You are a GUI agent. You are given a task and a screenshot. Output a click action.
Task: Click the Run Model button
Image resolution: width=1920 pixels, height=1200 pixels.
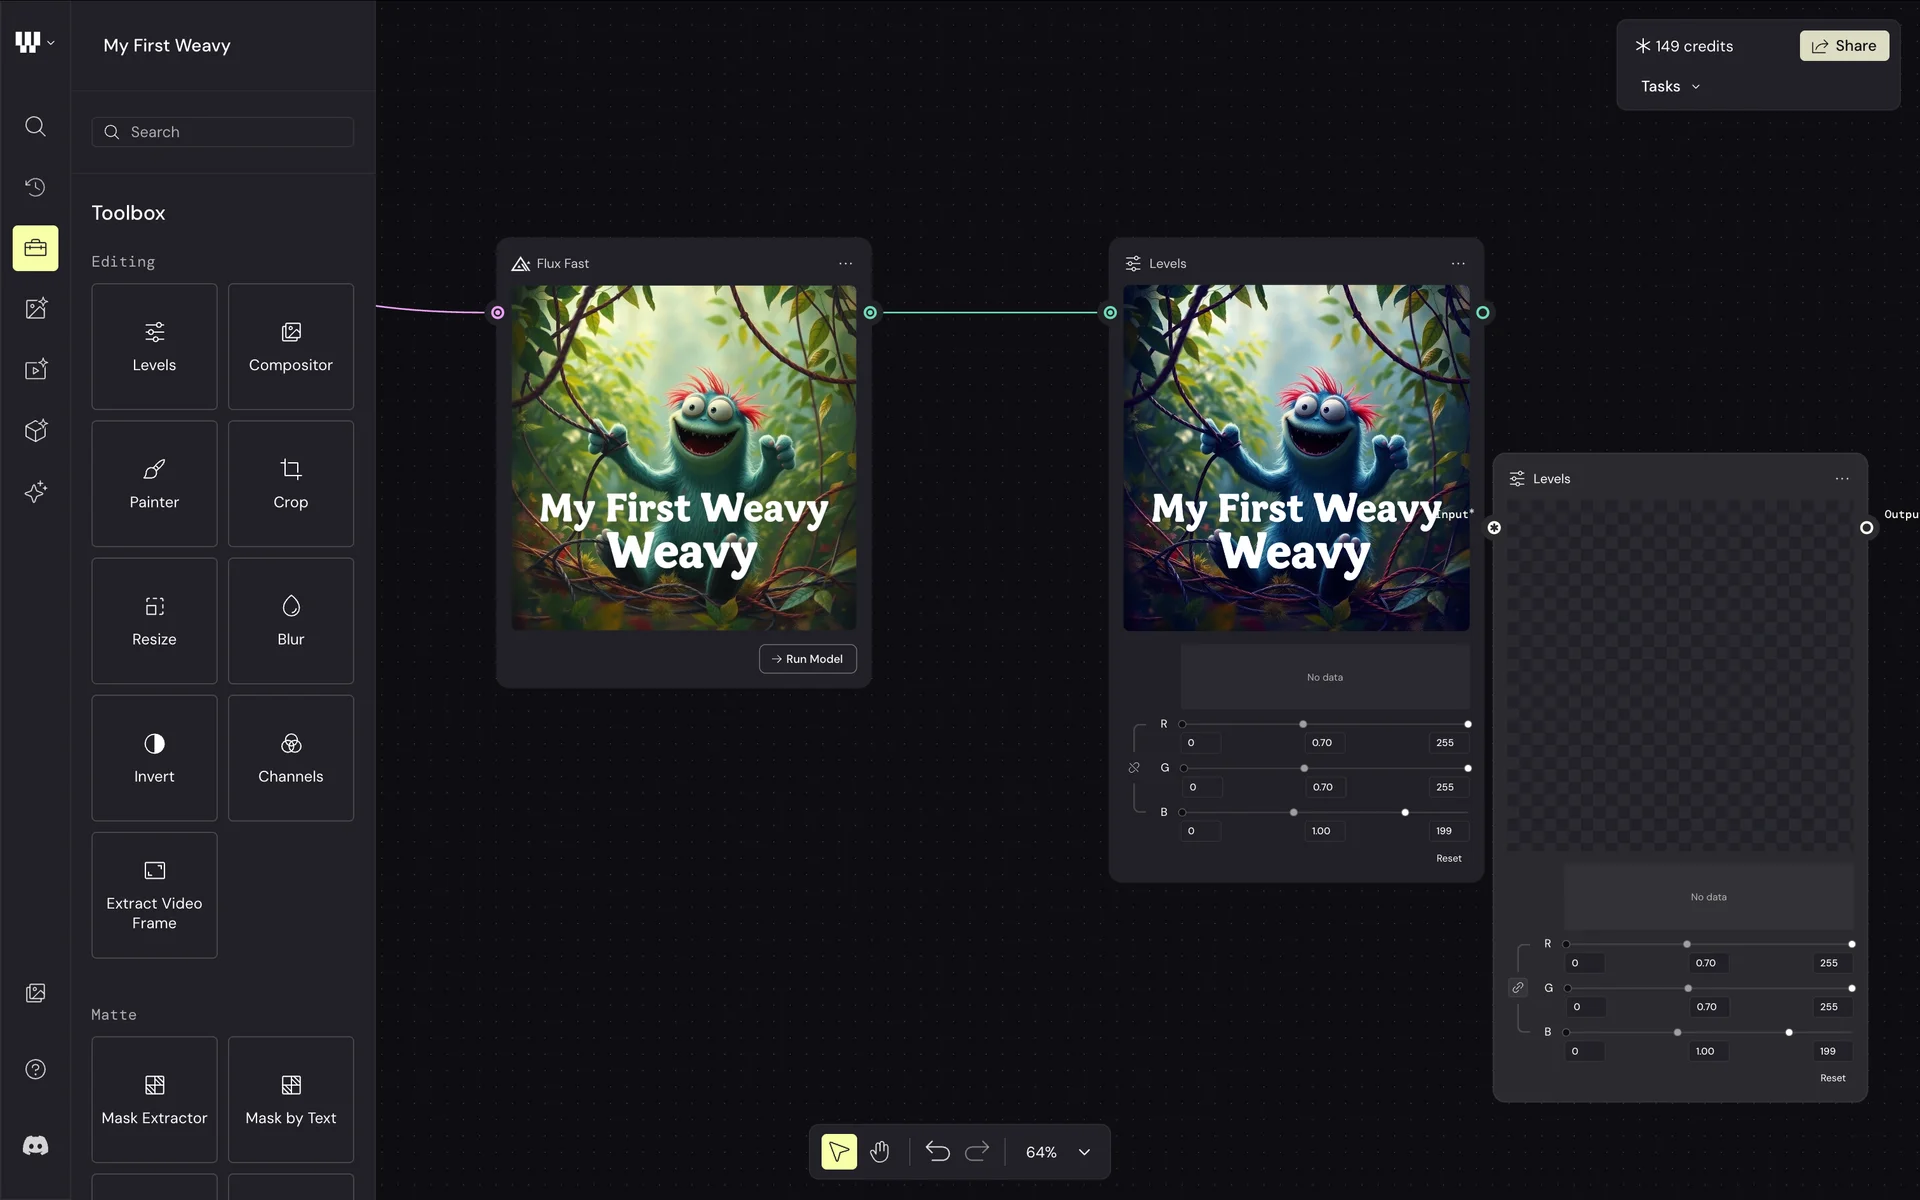pyautogui.click(x=807, y=659)
